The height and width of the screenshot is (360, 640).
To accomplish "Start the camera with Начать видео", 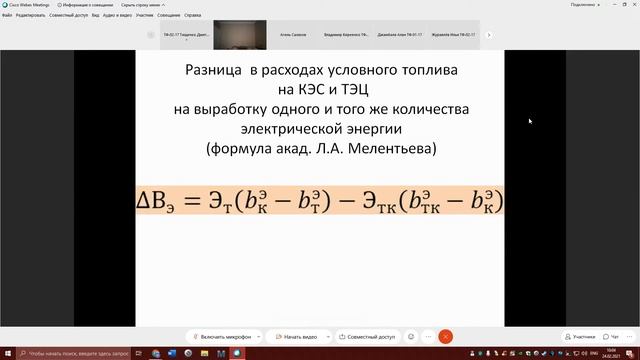I will tap(297, 337).
